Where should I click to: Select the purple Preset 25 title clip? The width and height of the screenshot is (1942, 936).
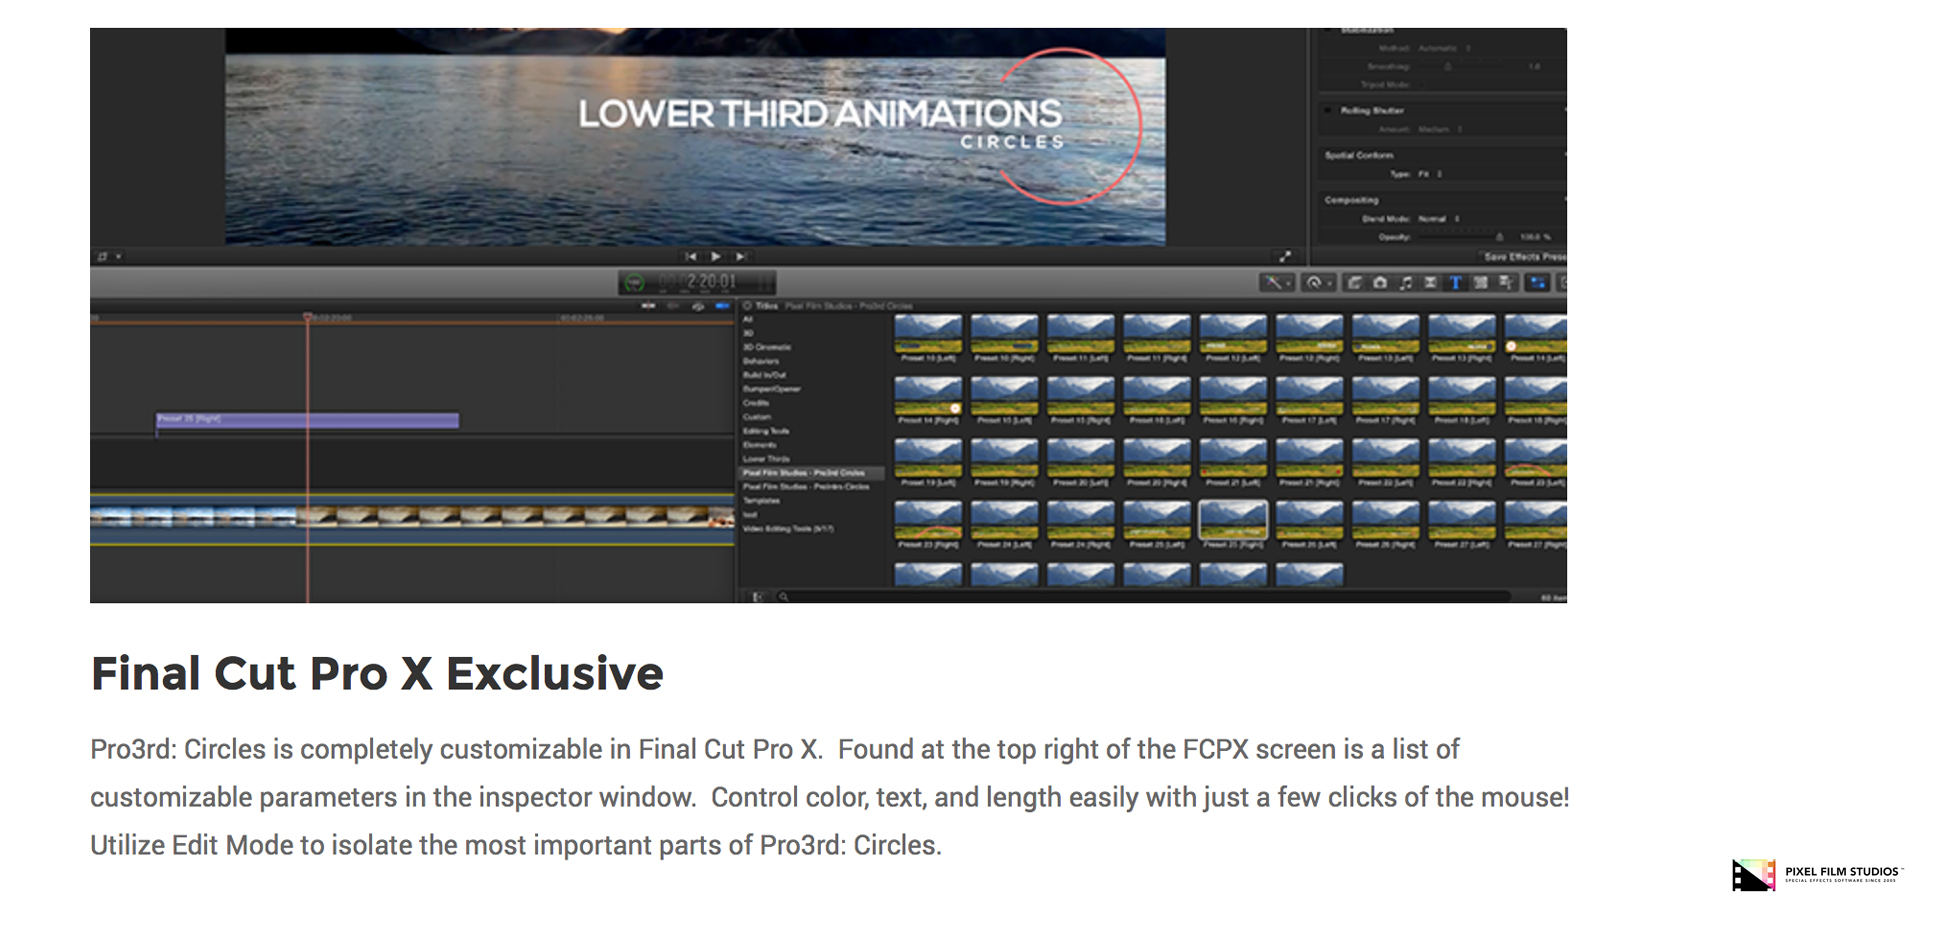tap(307, 420)
